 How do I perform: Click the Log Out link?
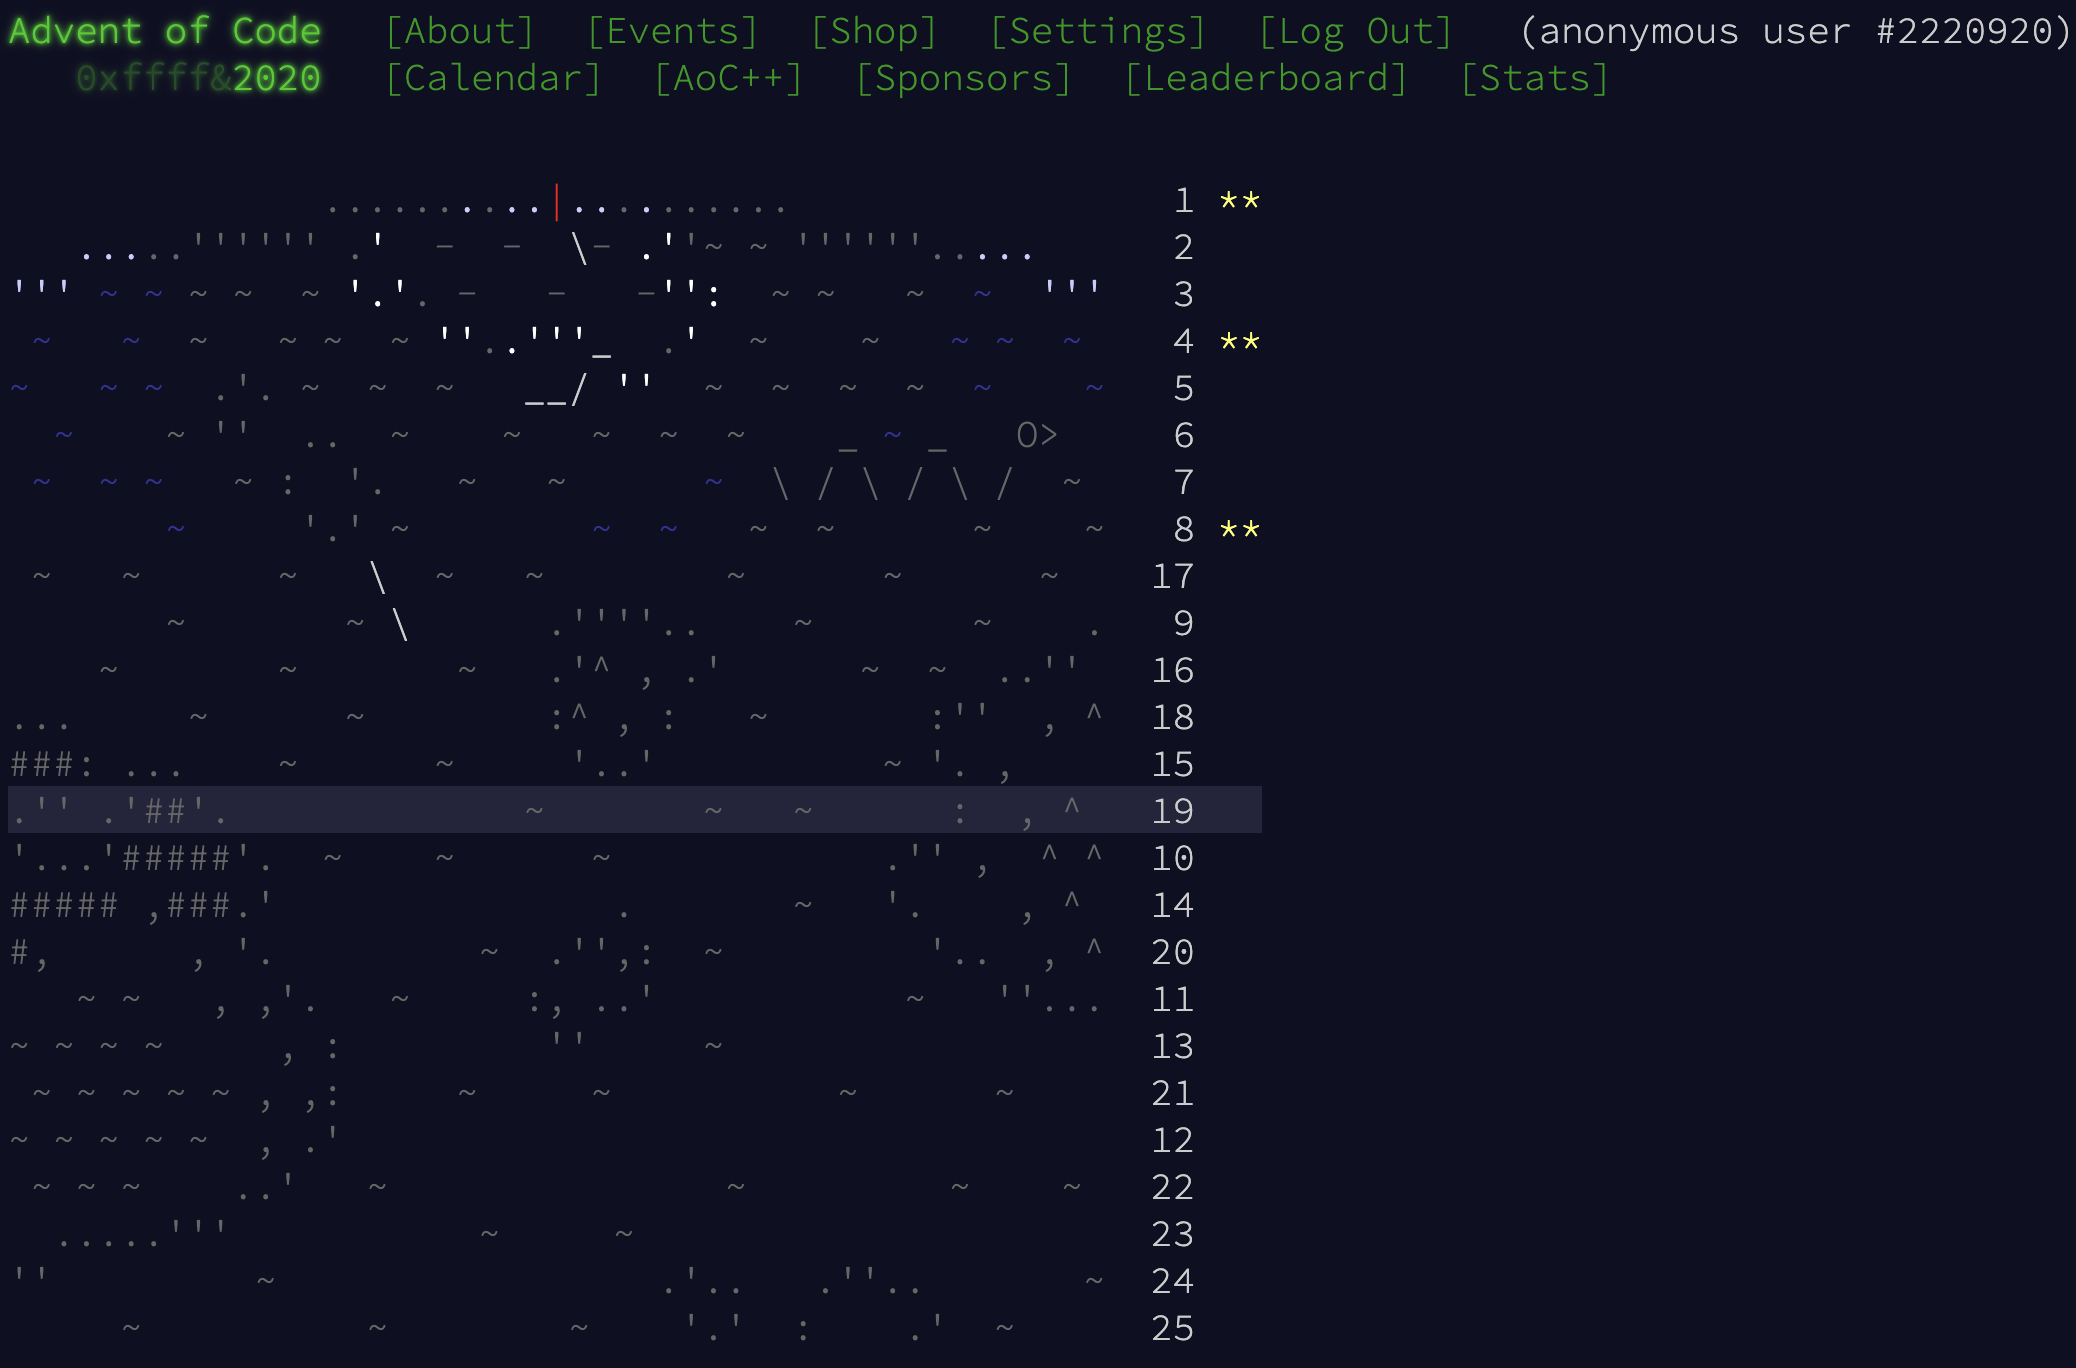coord(1355,32)
